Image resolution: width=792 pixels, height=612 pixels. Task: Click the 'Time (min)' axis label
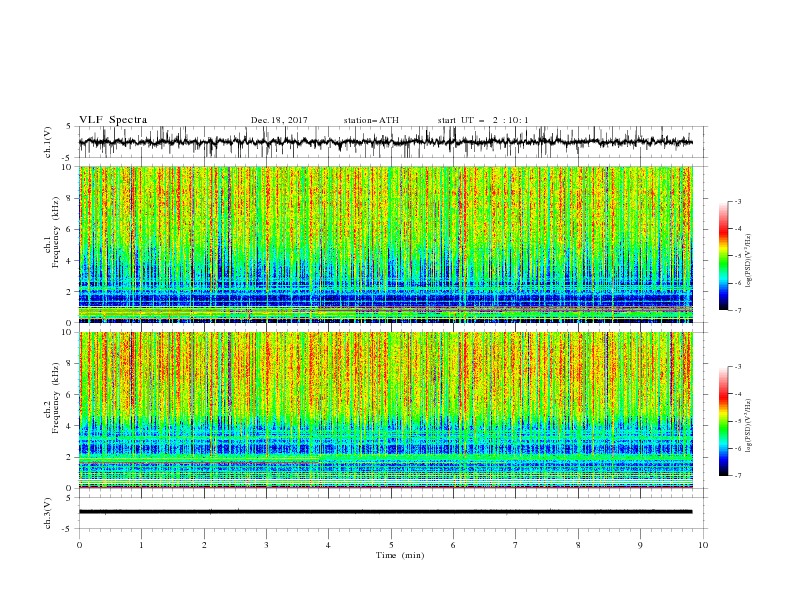coord(400,555)
